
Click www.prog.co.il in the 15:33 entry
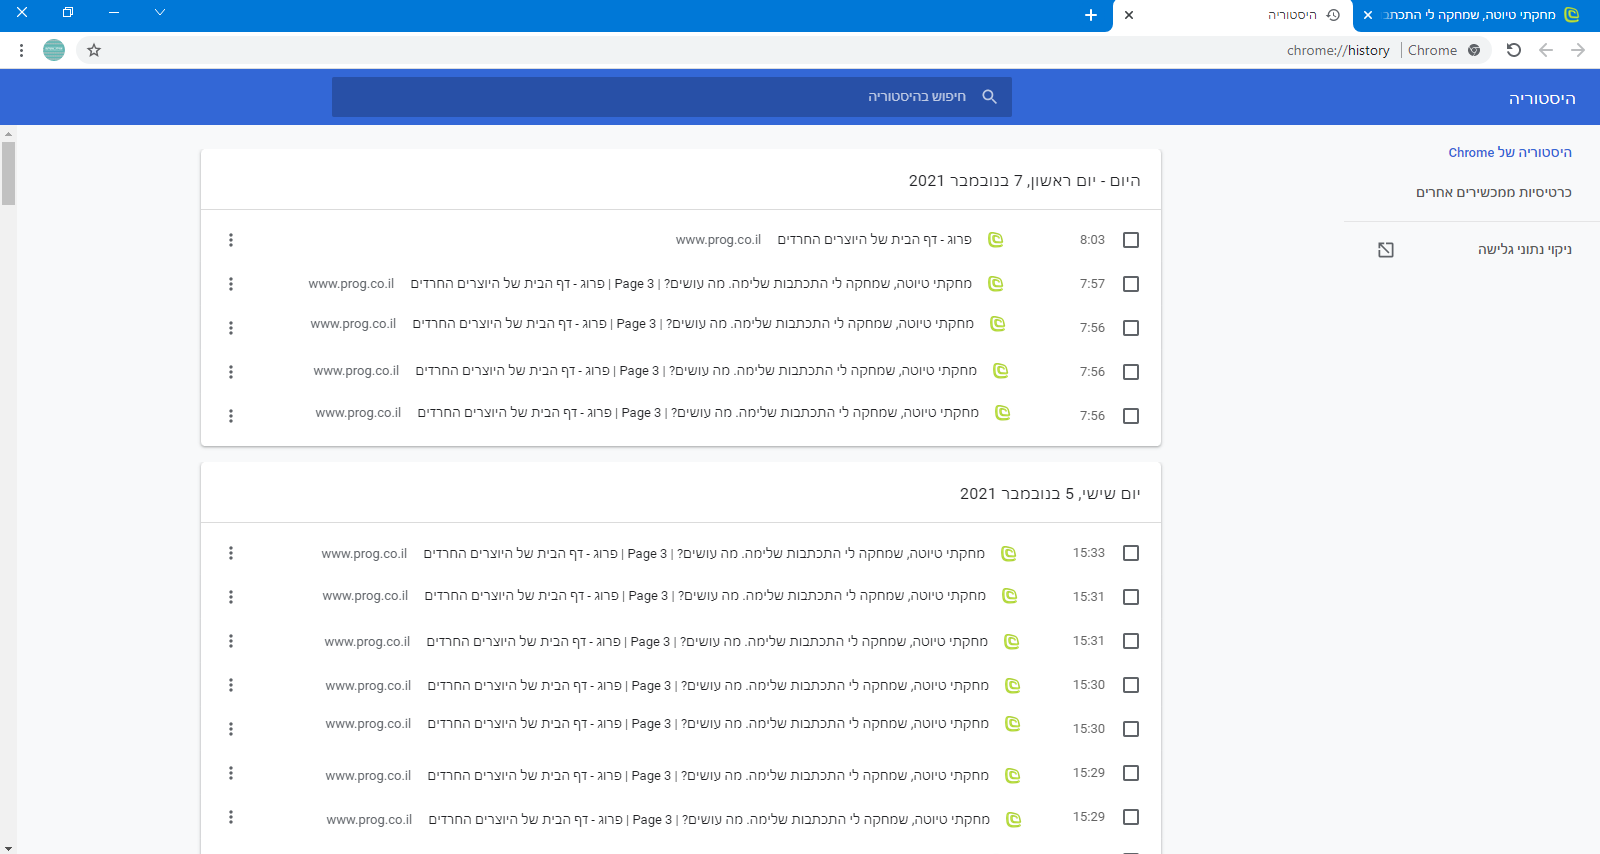pyautogui.click(x=364, y=553)
